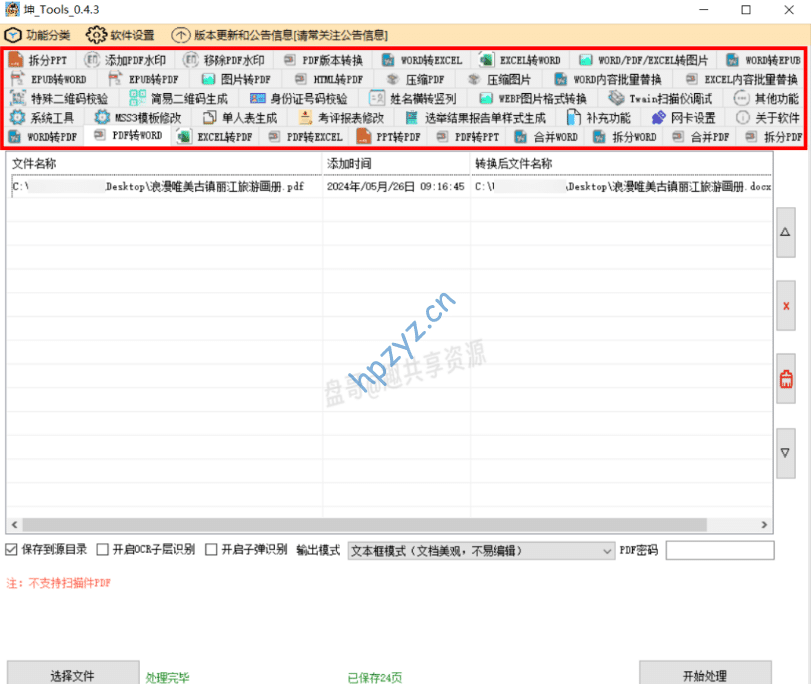Viewport: 811px width, 684px height.
Task: Switch to the 压缩PDF tab
Action: (415, 79)
